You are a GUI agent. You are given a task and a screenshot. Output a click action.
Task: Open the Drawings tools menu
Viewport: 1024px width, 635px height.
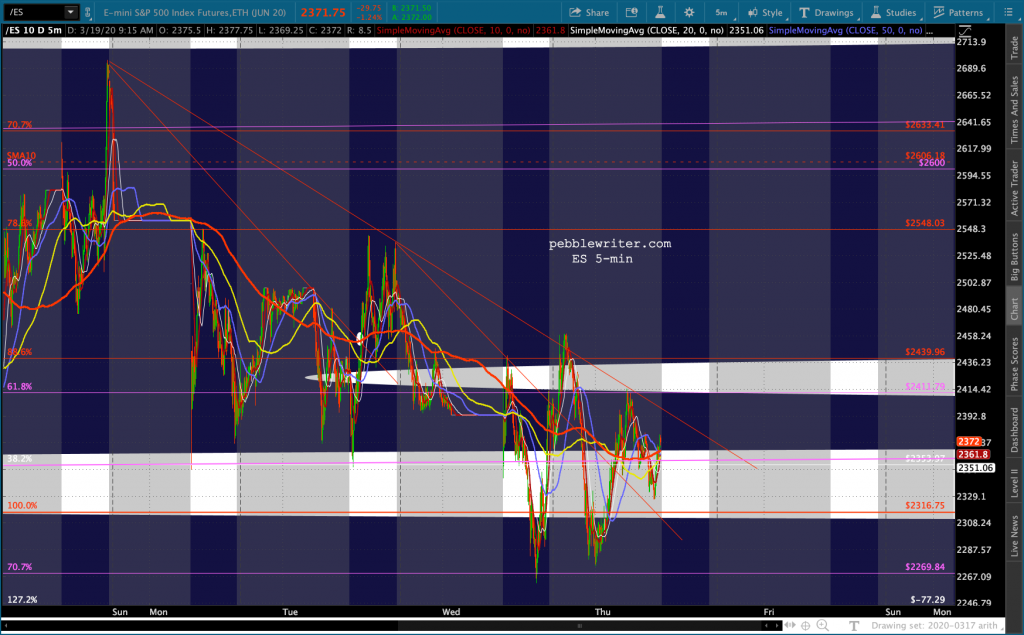[827, 12]
